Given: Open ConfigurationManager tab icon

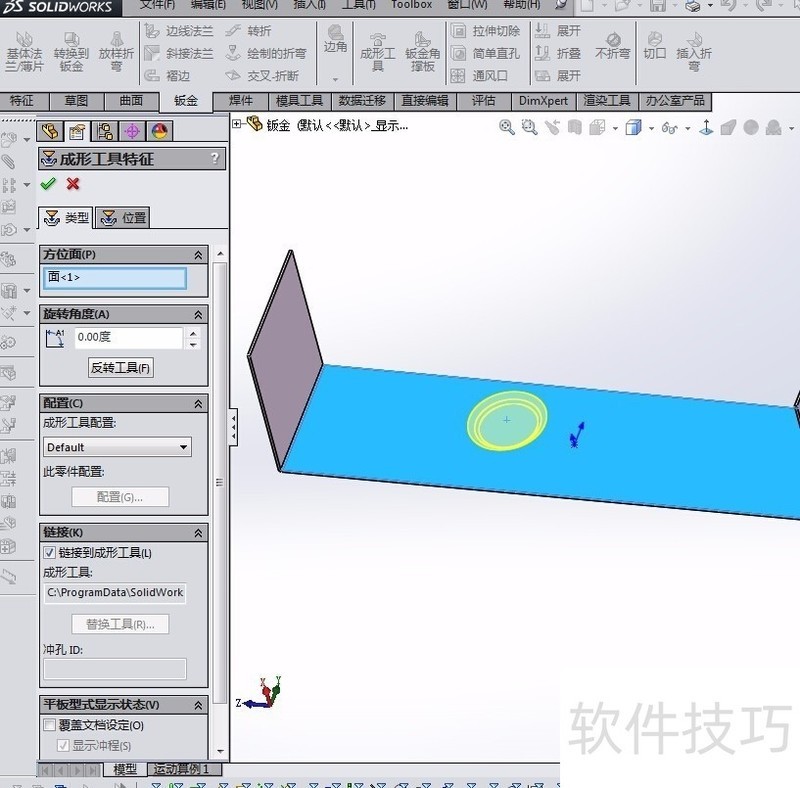Looking at the screenshot, I should click(105, 132).
